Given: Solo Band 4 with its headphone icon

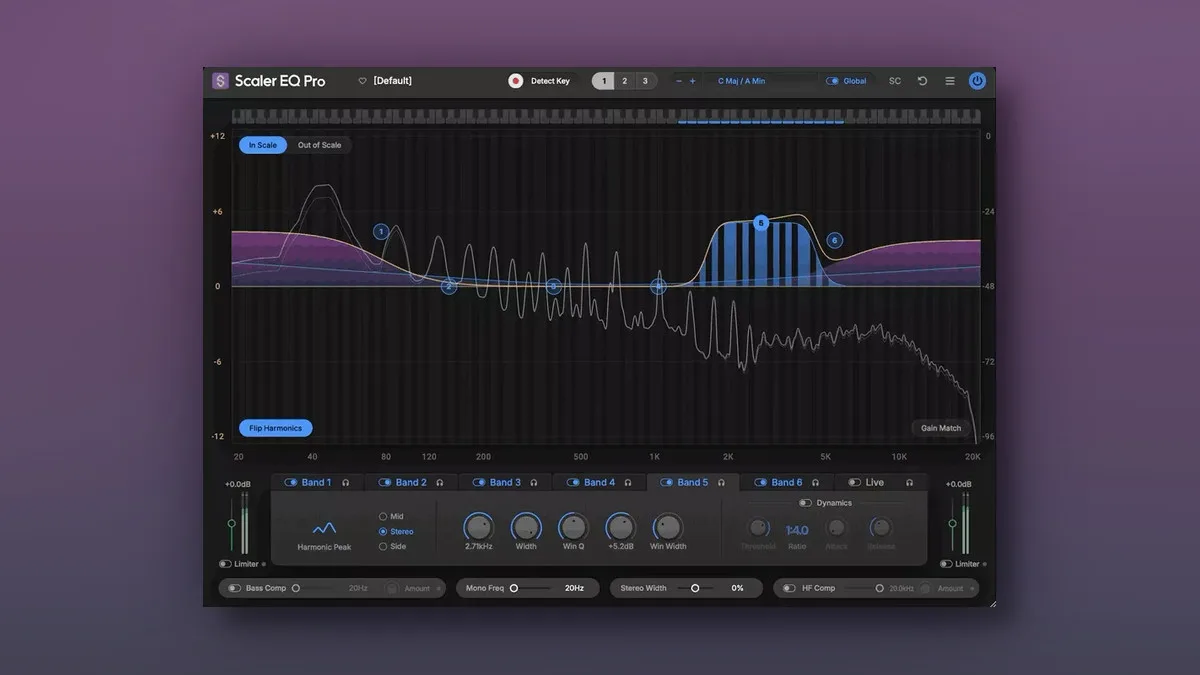Looking at the screenshot, I should tap(628, 483).
